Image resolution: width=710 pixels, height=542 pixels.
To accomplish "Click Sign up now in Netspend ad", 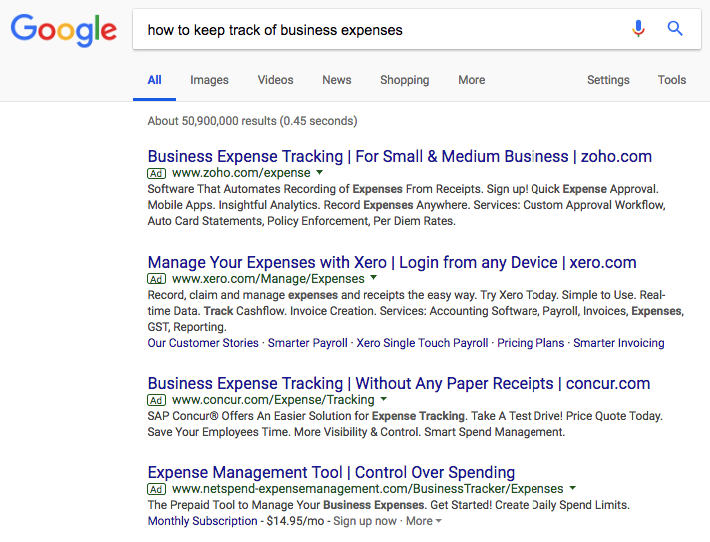I will point(365,521).
